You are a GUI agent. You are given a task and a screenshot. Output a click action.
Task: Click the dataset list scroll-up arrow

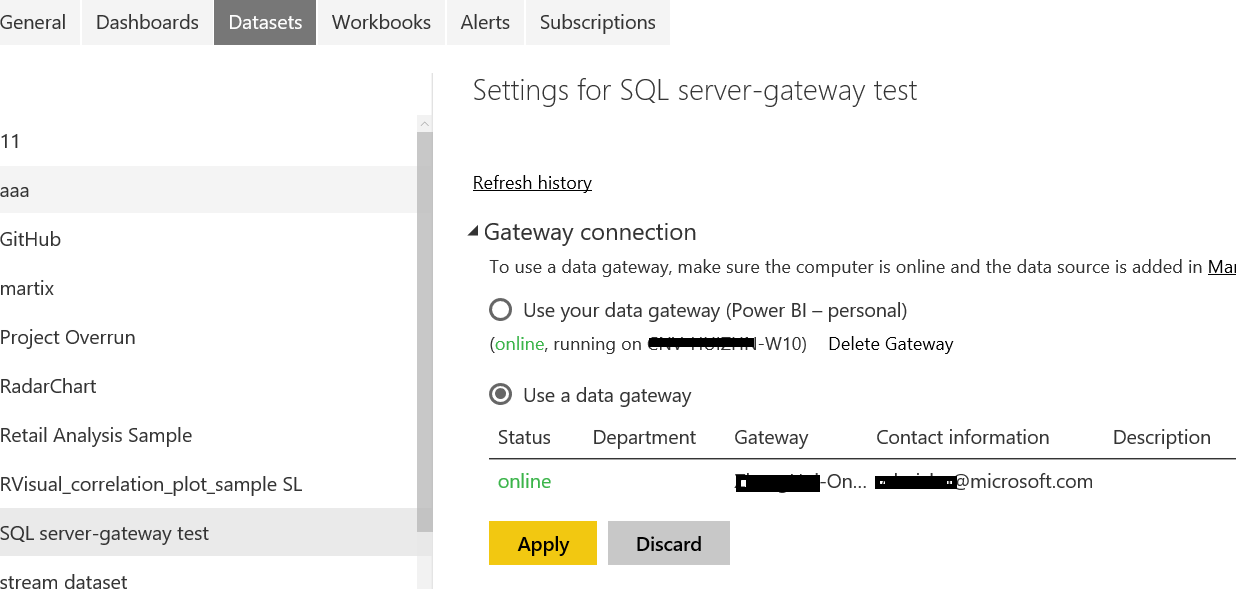[425, 124]
